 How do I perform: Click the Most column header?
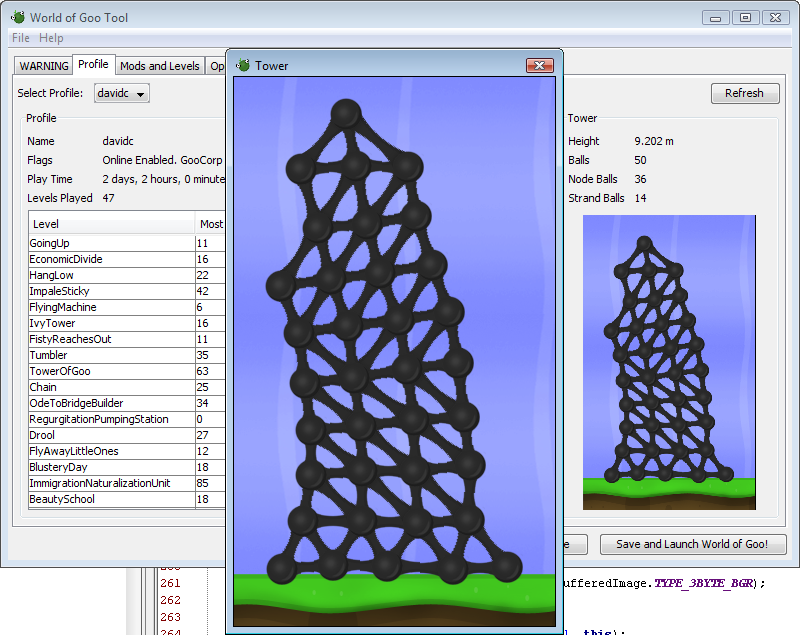pos(211,224)
